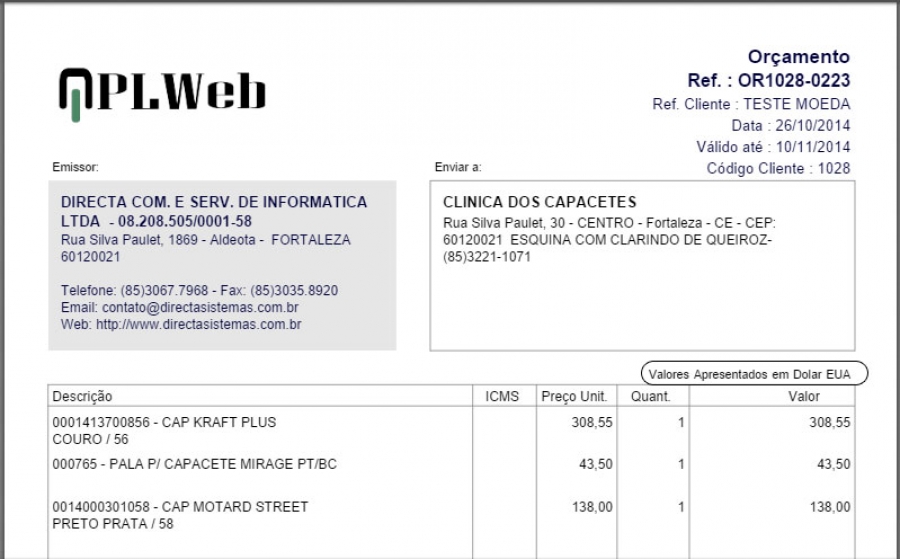Click quantity 1 in CAP KRAFT PLUS row
This screenshot has height=559, width=900.
(x=681, y=422)
